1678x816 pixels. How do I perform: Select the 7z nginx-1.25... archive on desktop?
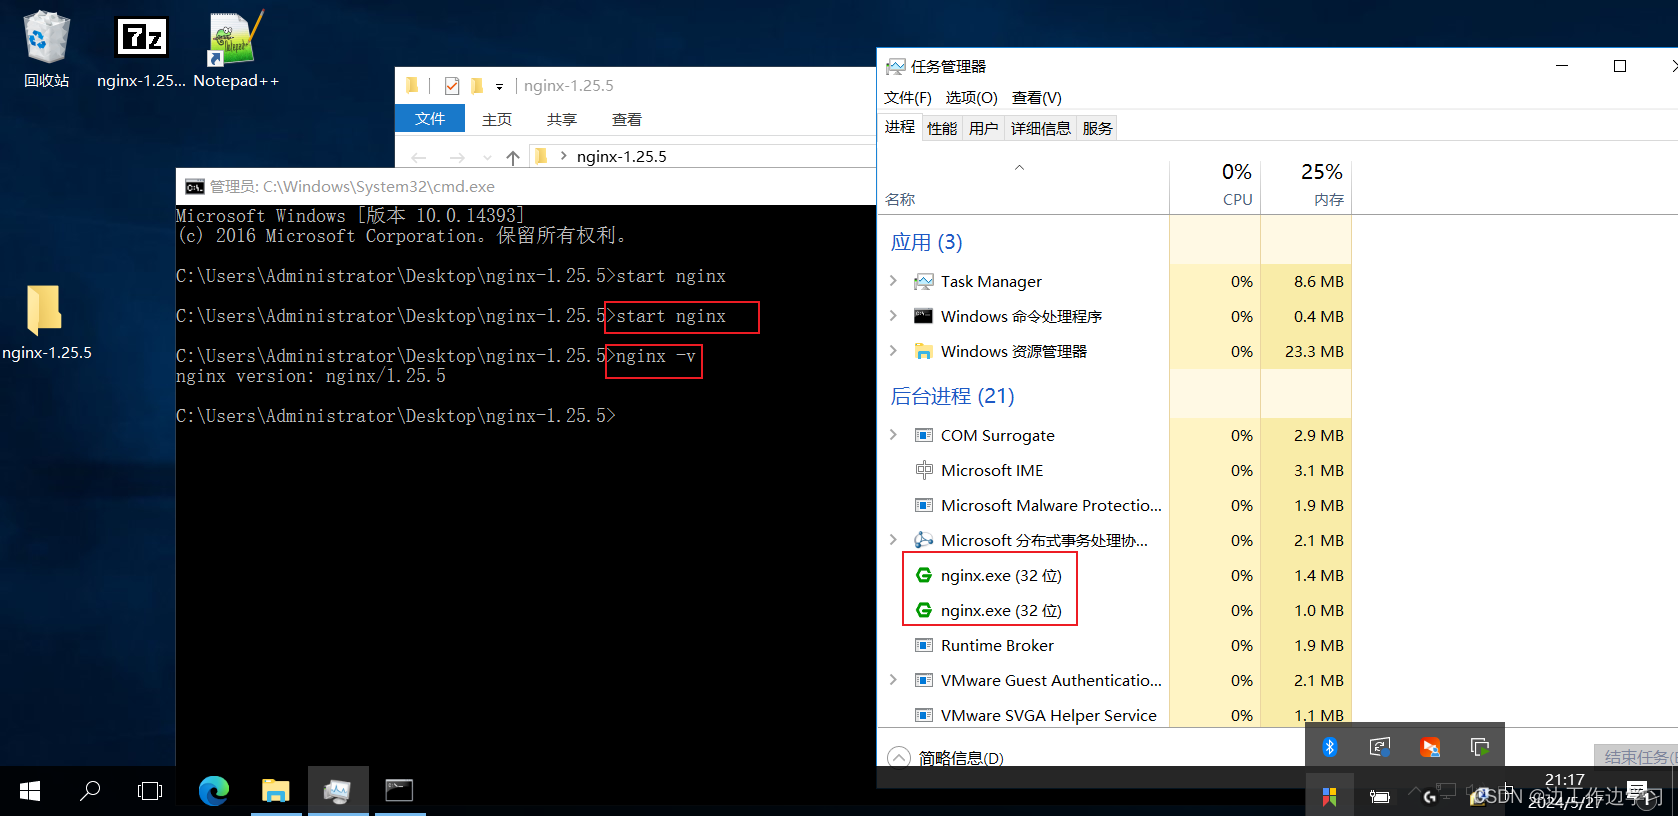pyautogui.click(x=141, y=50)
